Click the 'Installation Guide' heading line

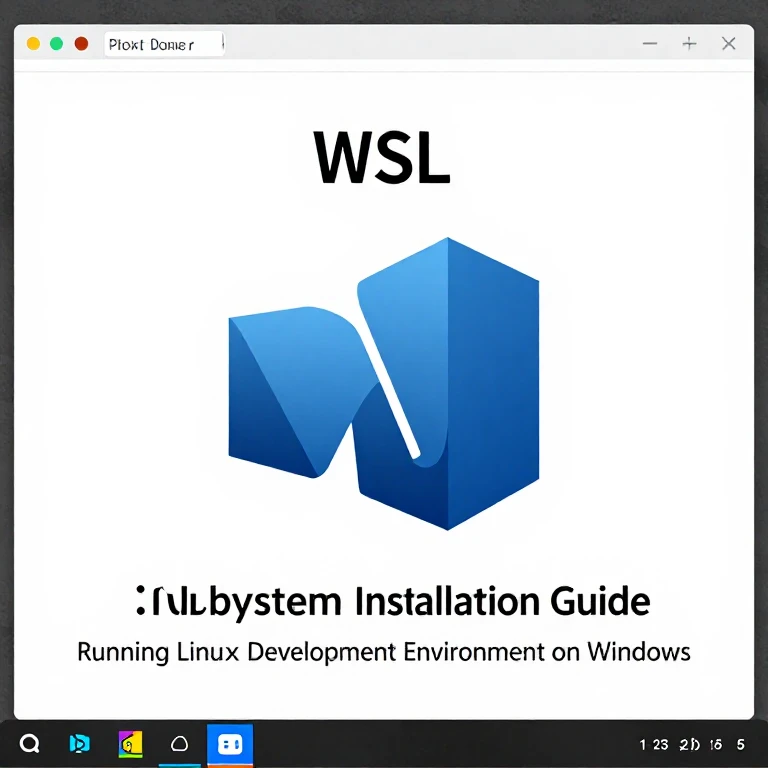[392, 602]
